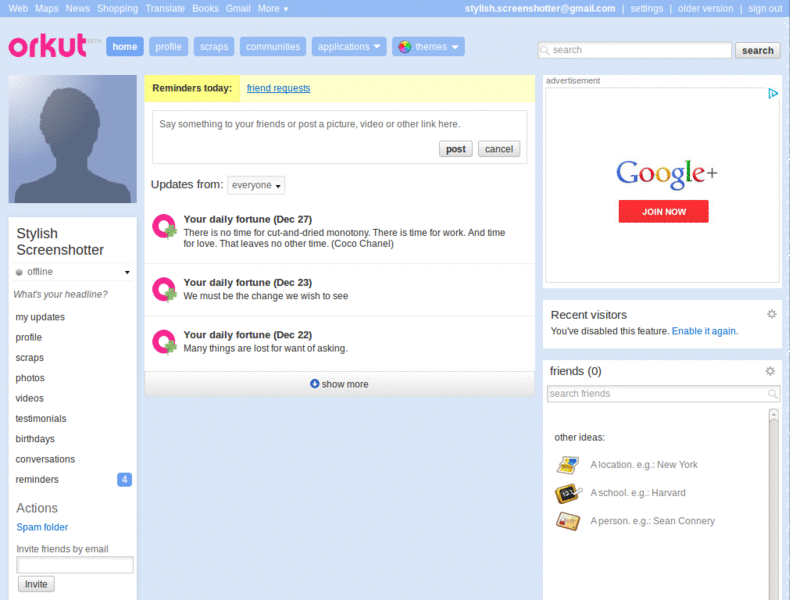Click JOIN NOW on Google+ ad
This screenshot has width=800, height=600.
(663, 211)
